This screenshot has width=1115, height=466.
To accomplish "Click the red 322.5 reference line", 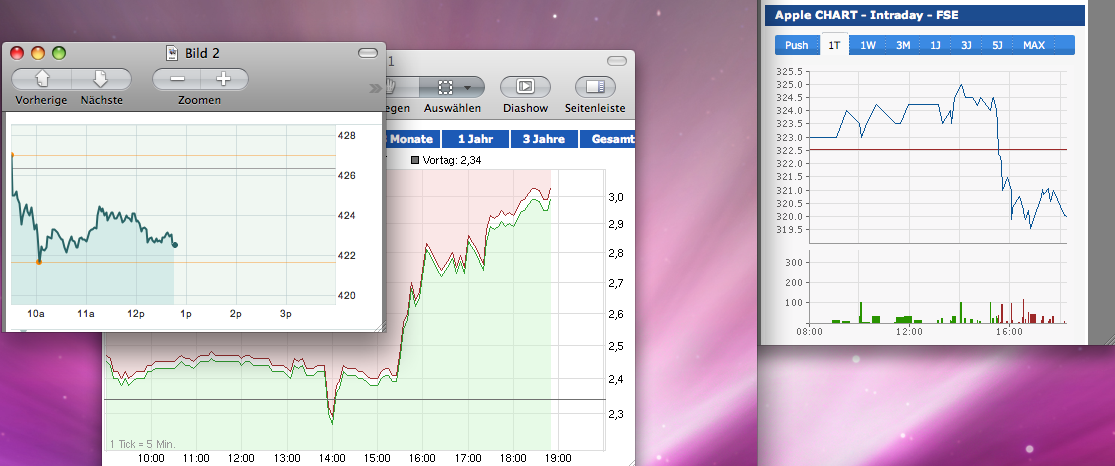I will pos(939,149).
